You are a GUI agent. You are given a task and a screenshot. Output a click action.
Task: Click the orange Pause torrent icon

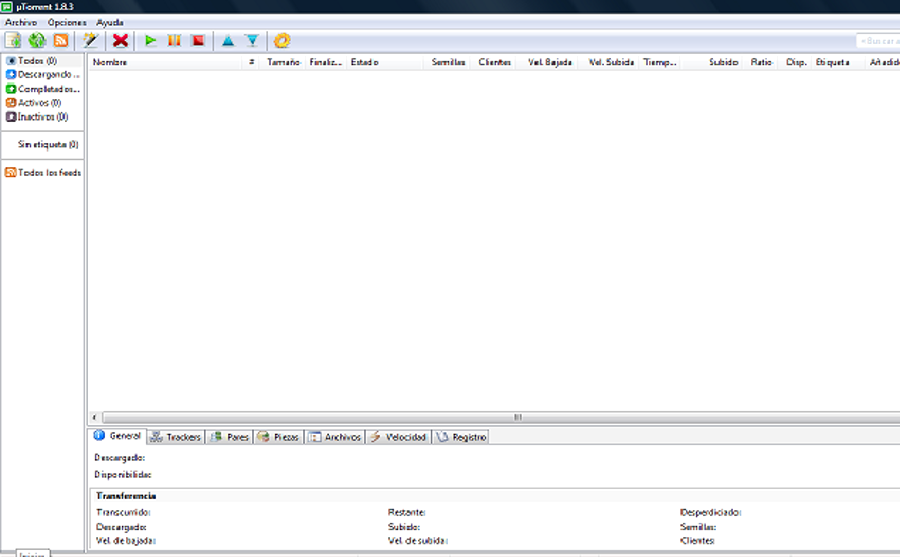click(x=174, y=41)
